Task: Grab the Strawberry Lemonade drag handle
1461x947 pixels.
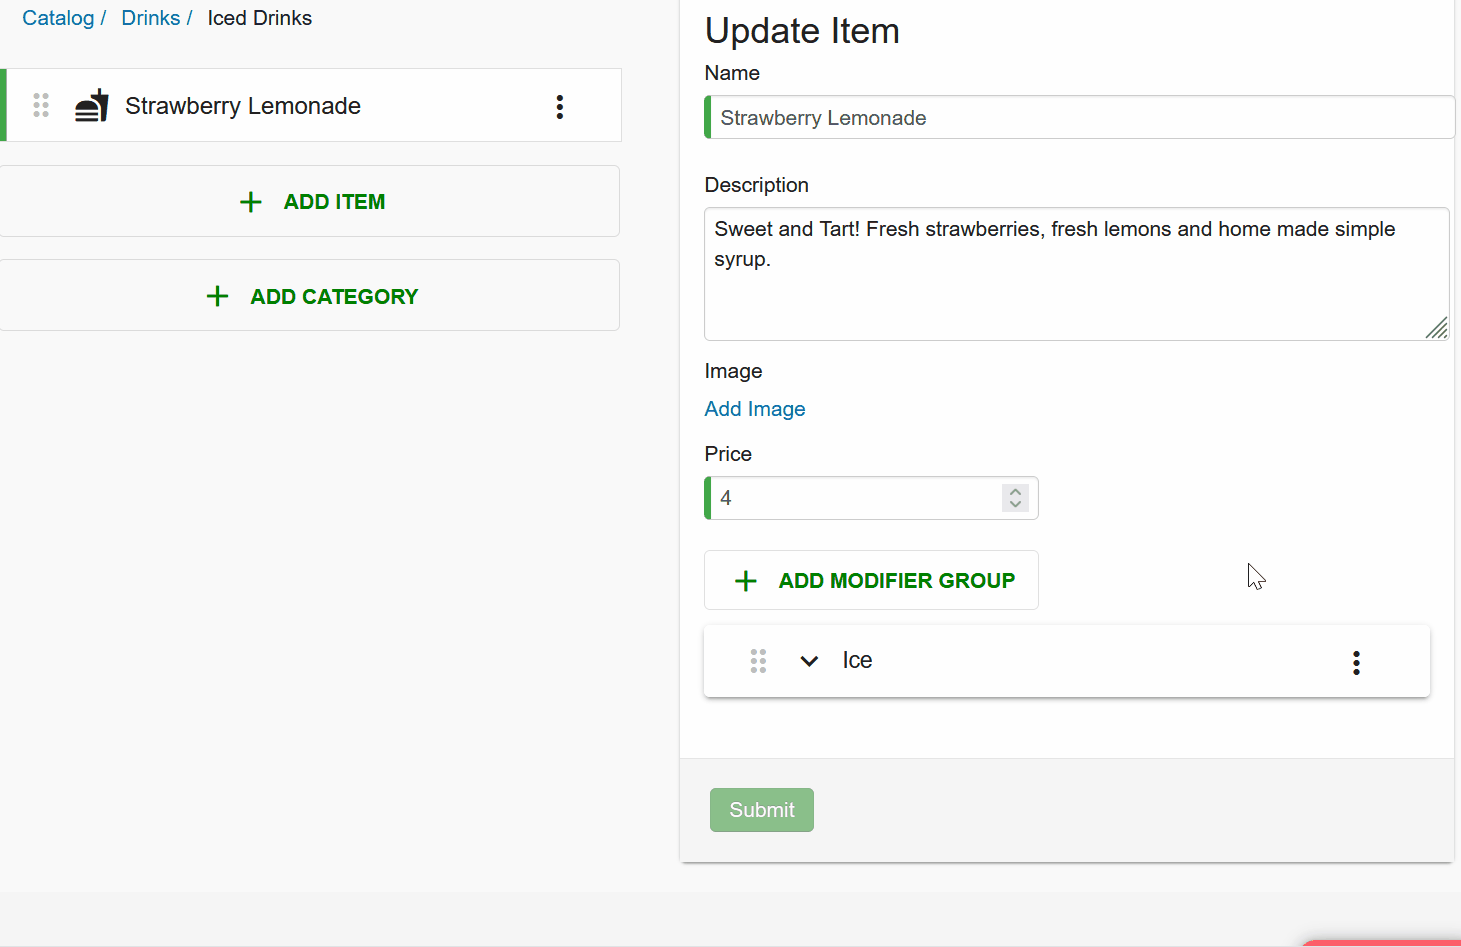Action: [41, 106]
